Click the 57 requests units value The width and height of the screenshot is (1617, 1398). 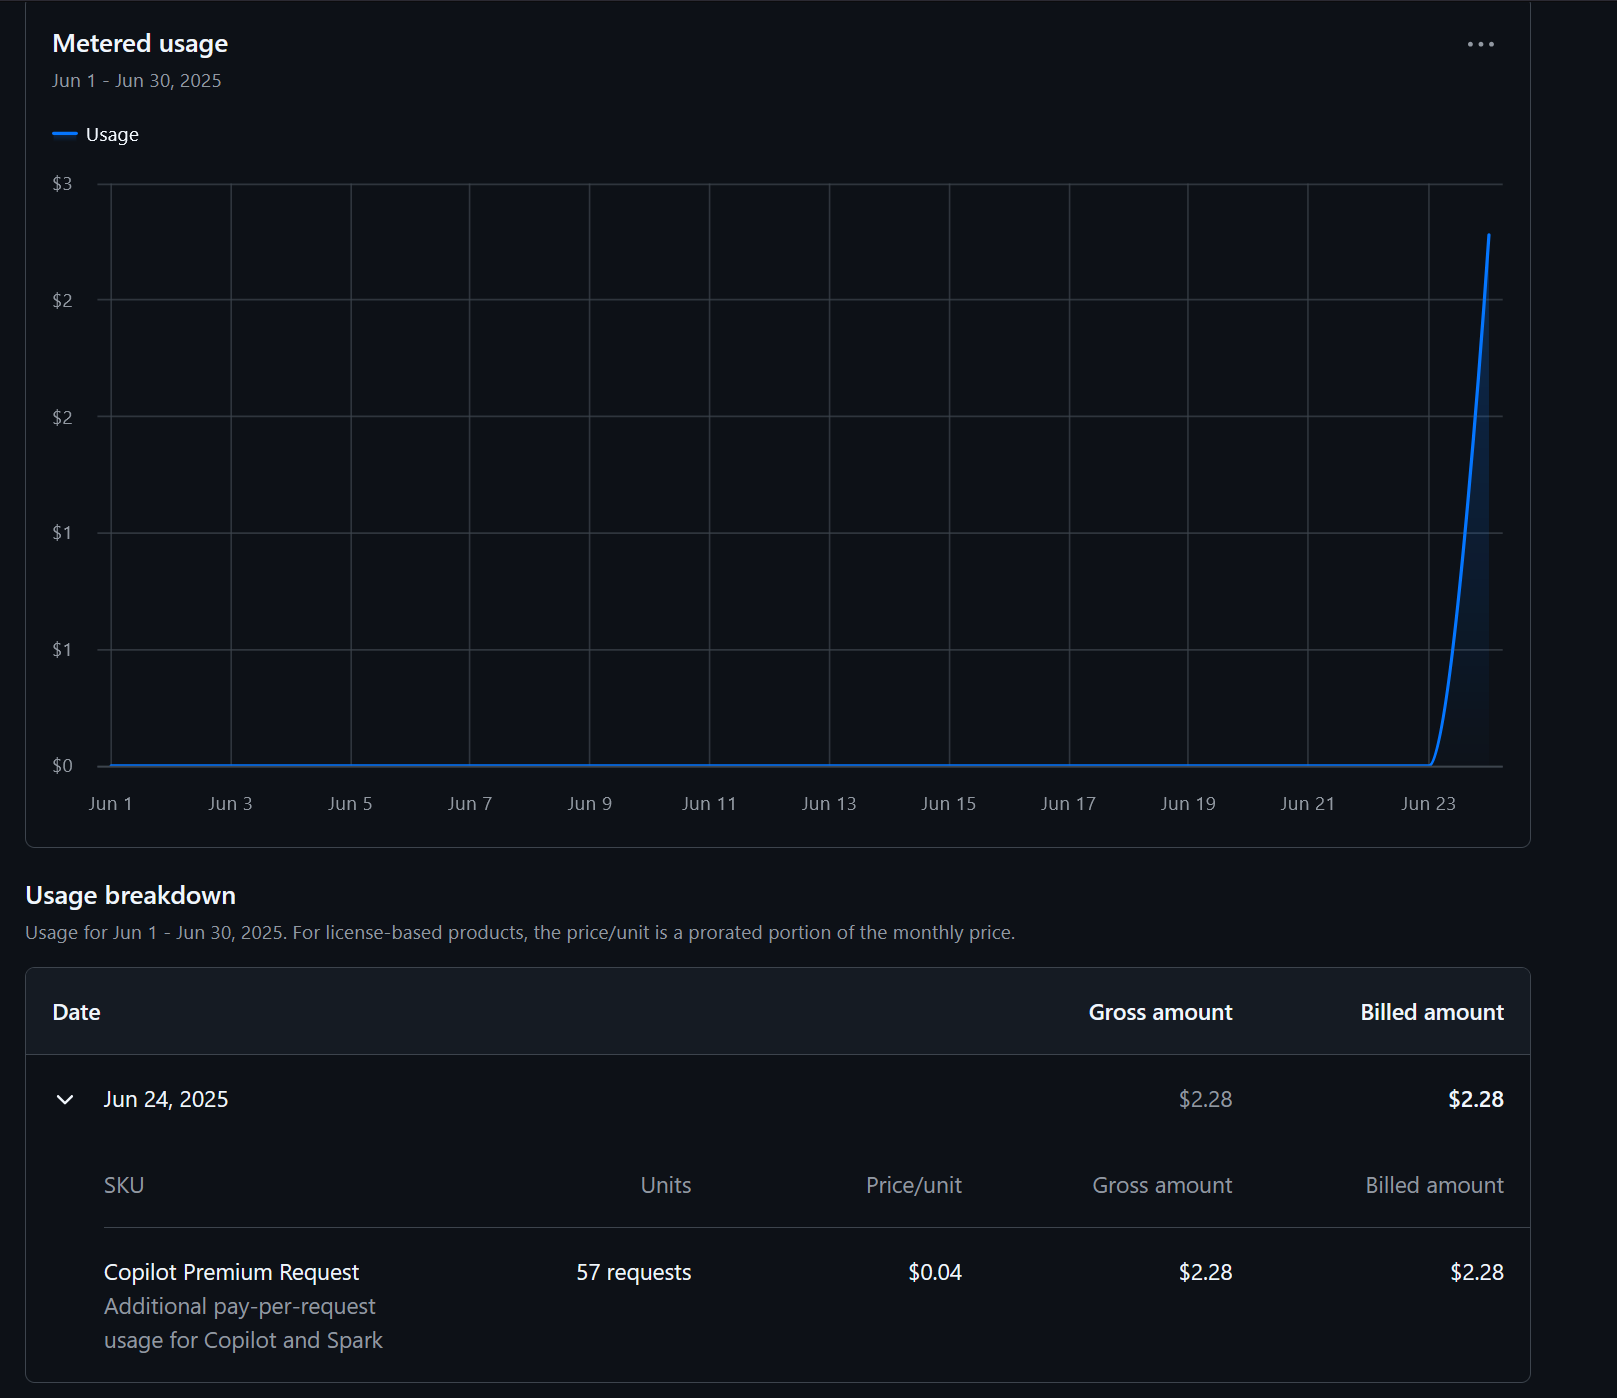pos(634,1272)
